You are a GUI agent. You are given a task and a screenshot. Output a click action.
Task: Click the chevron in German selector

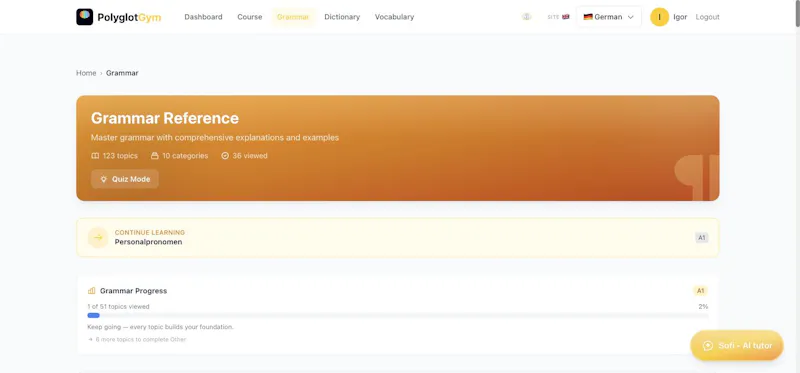(x=631, y=17)
